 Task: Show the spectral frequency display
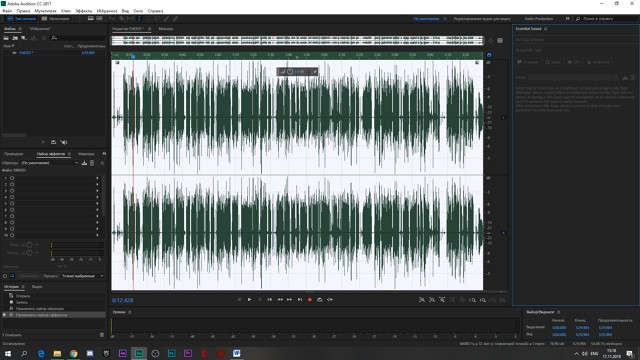click(x=91, y=19)
